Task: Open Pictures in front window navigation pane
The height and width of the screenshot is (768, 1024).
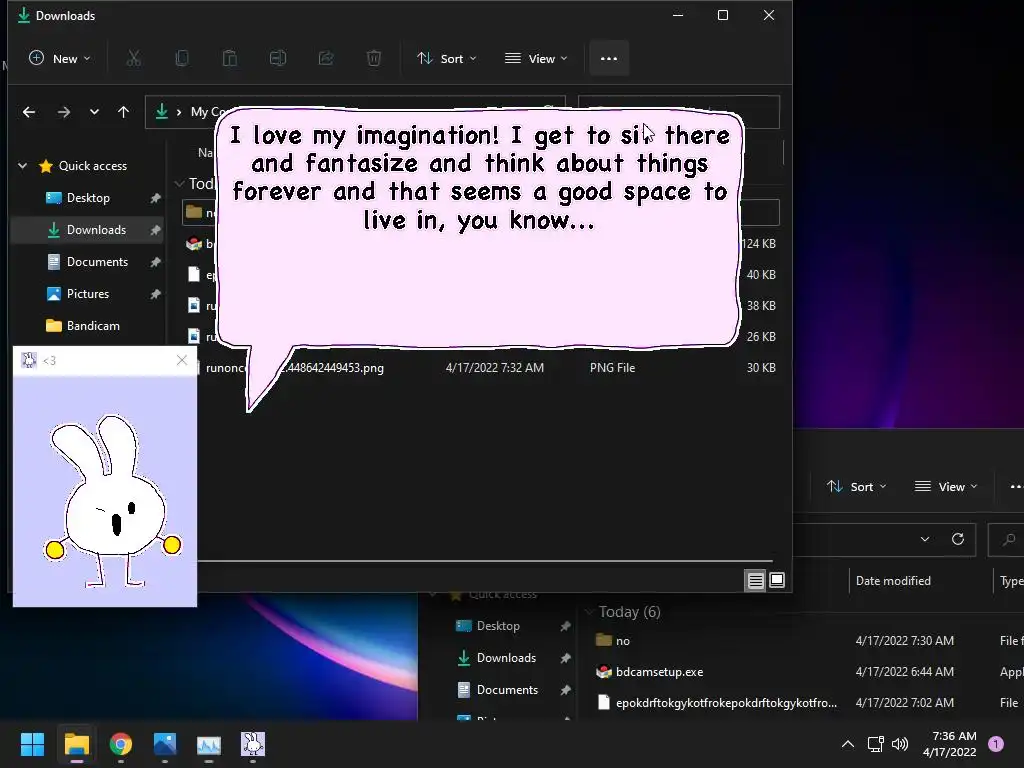Action: 88,294
